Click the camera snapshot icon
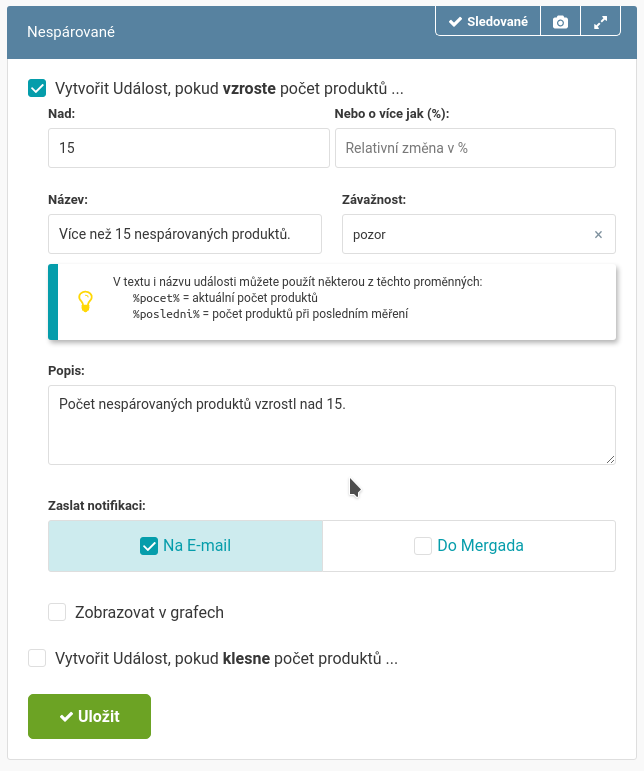Viewport: 644px width, 771px height. point(560,22)
